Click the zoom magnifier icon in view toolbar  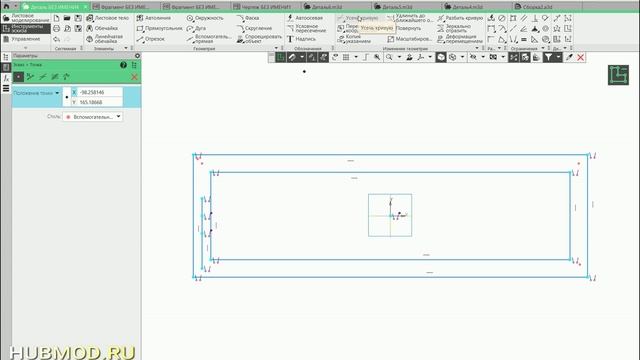(389, 58)
